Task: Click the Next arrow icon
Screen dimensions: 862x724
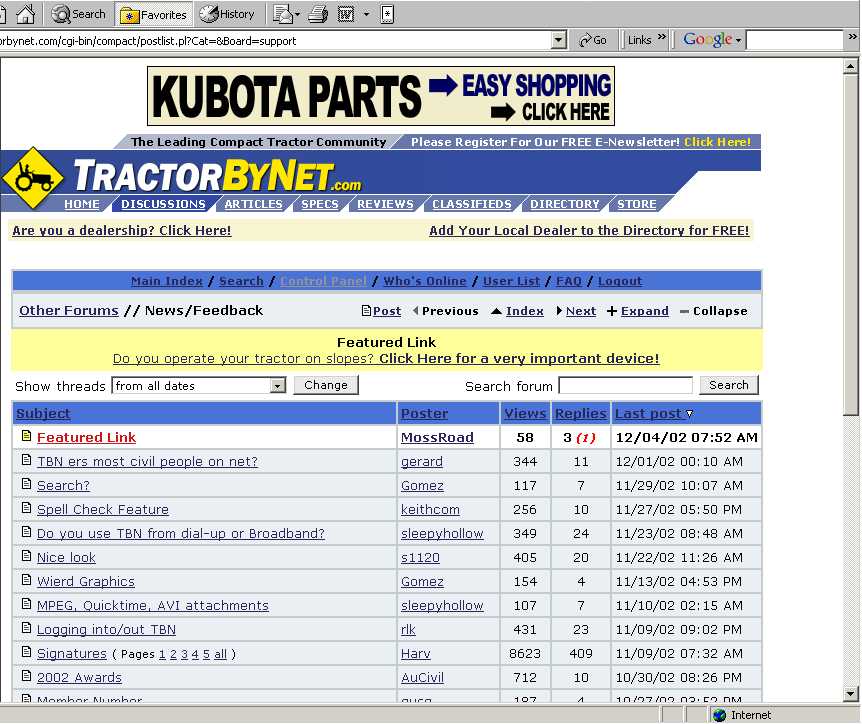Action: (x=559, y=311)
